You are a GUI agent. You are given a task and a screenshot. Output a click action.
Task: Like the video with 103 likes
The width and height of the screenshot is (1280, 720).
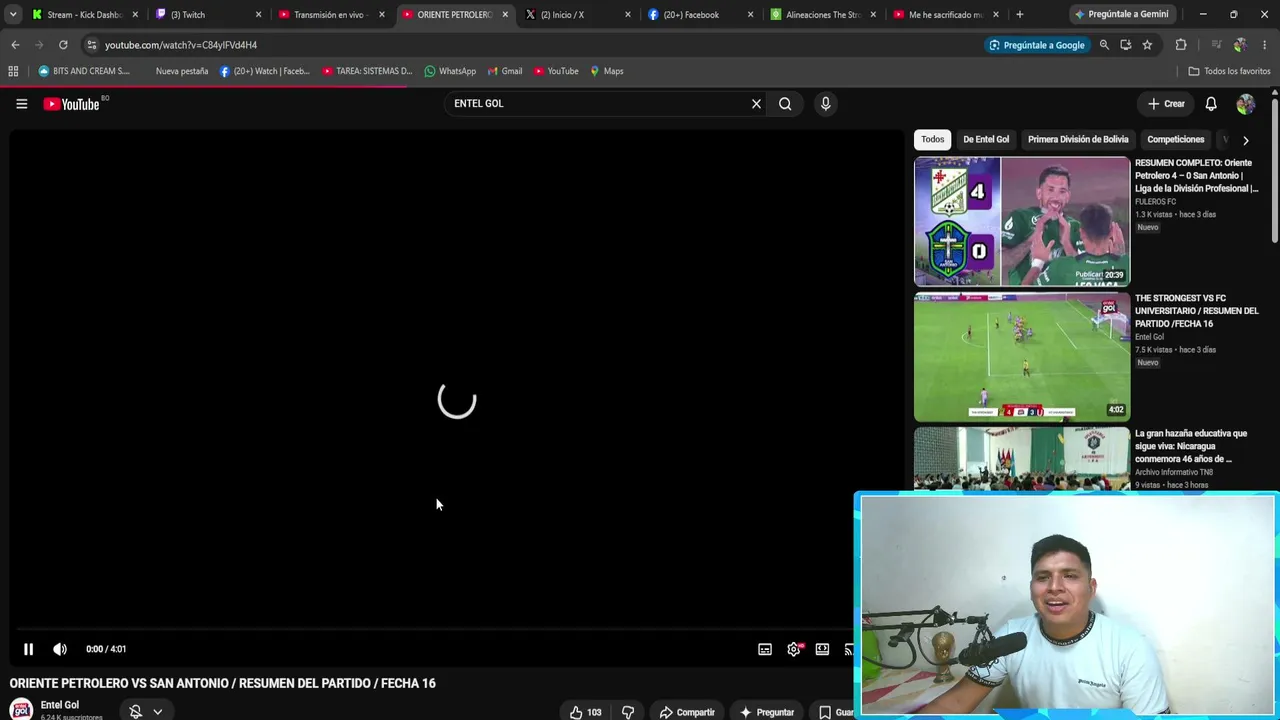(586, 712)
